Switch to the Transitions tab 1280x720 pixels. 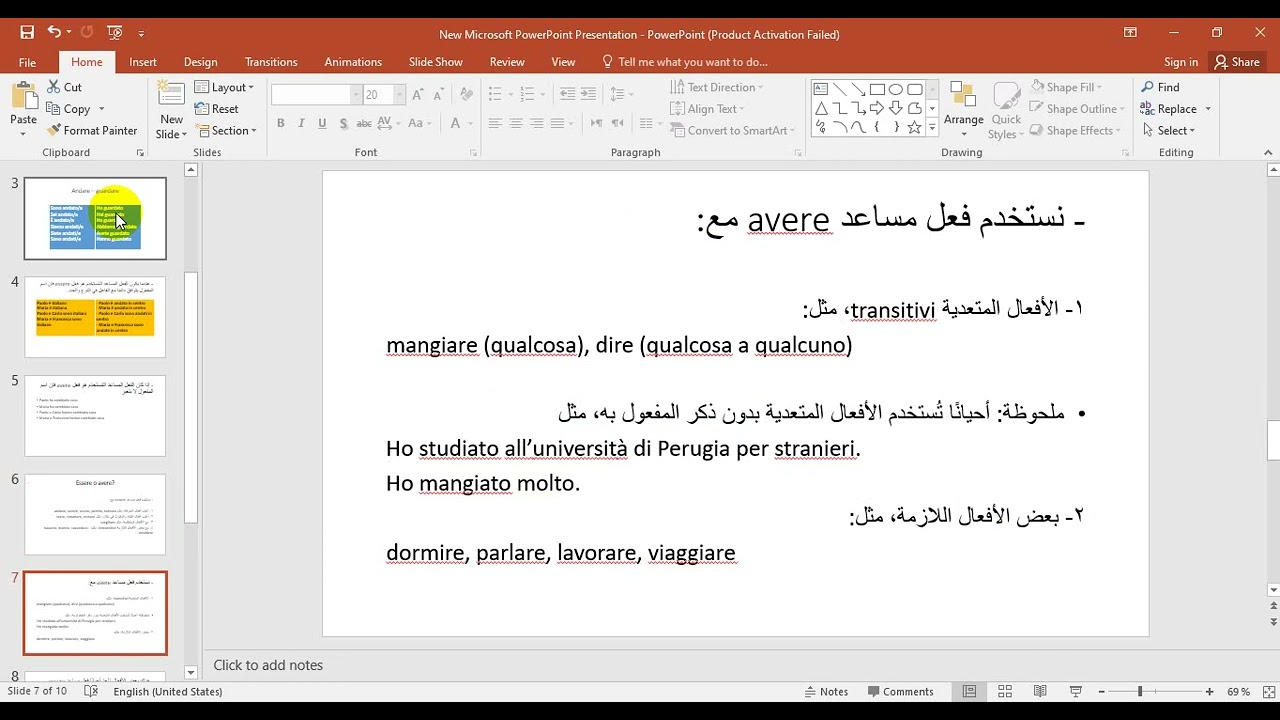(271, 62)
